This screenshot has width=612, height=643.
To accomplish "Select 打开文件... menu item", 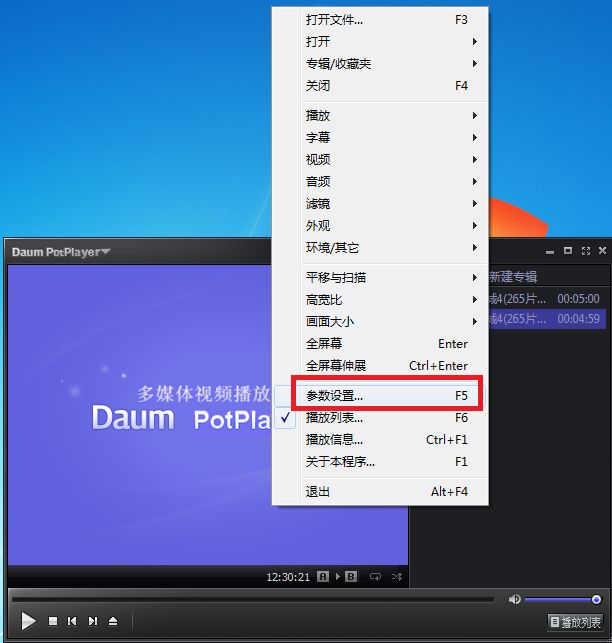I will pyautogui.click(x=380, y=20).
